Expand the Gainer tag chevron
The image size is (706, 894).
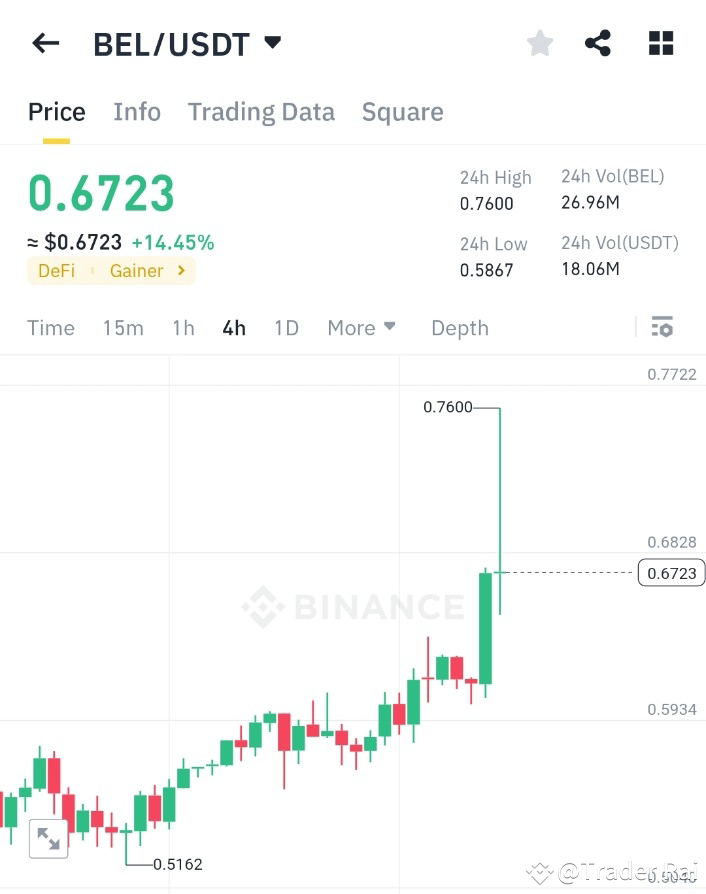178,270
